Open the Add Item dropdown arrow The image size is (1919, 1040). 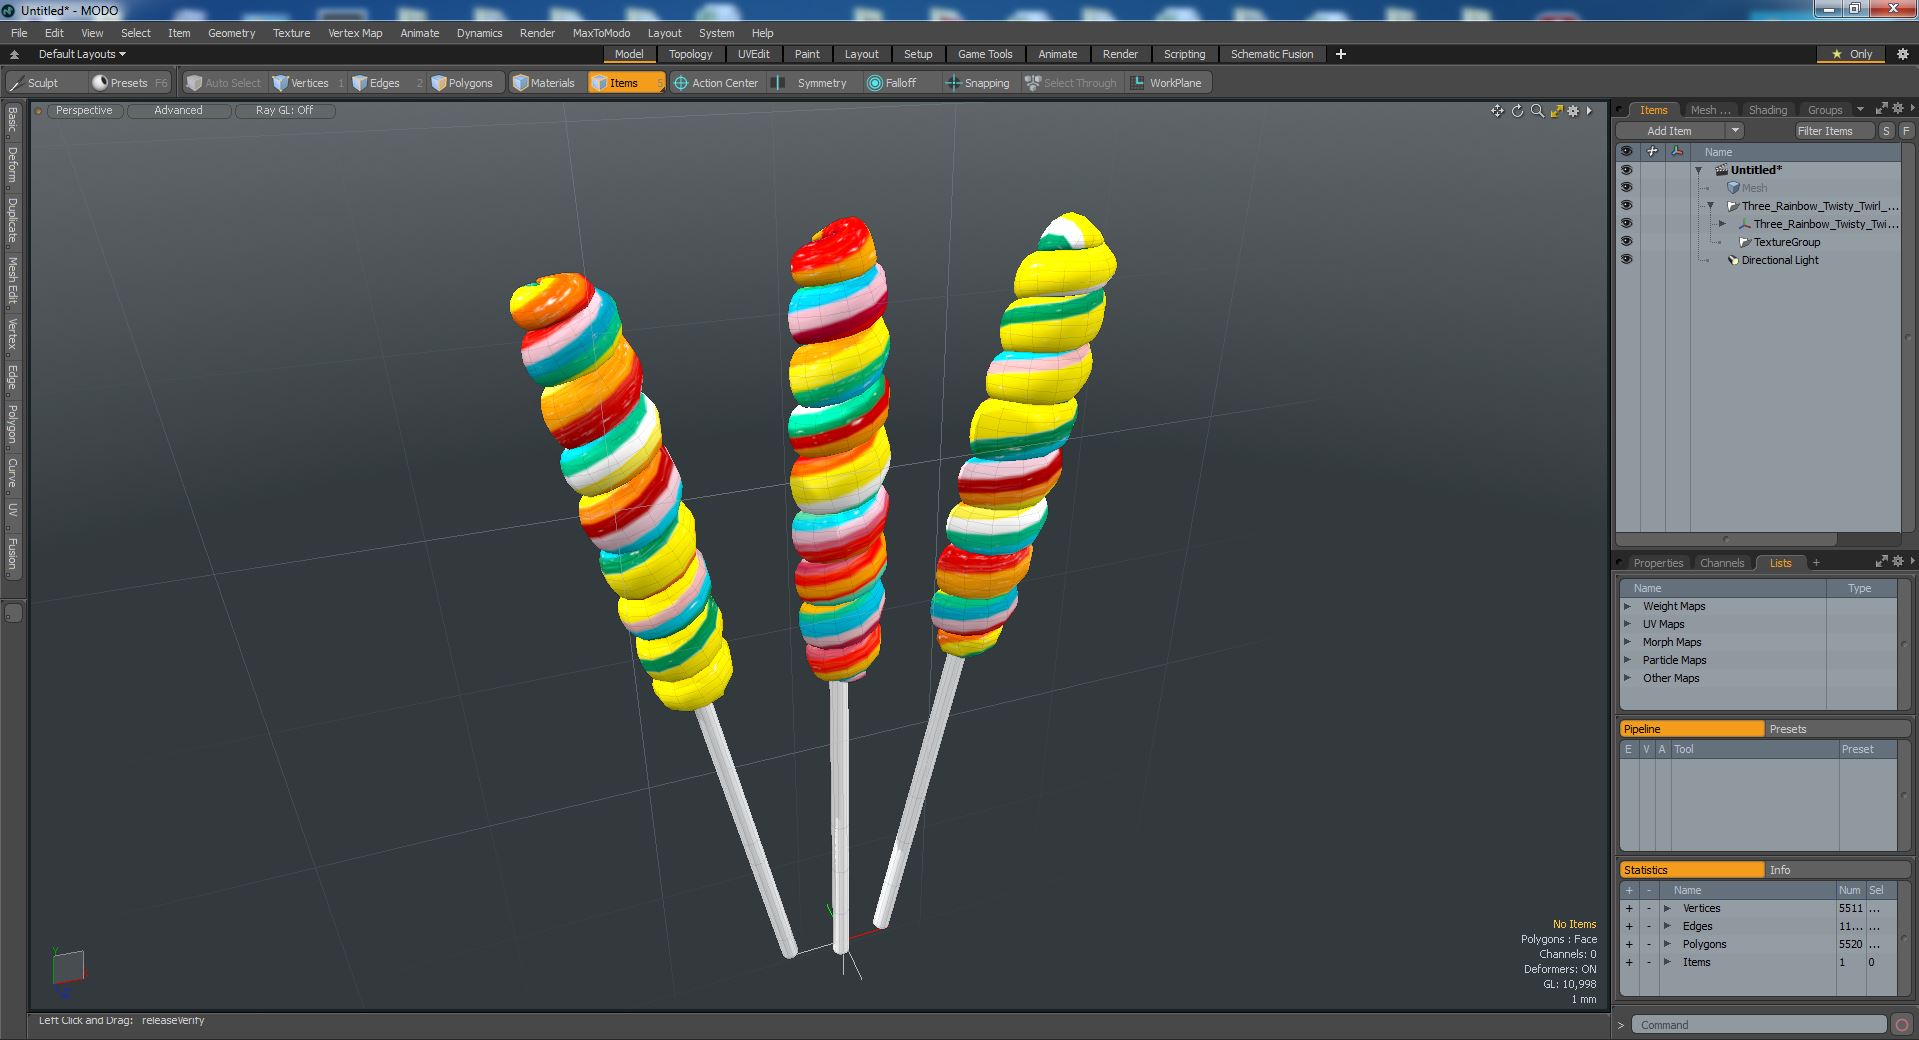[1735, 131]
